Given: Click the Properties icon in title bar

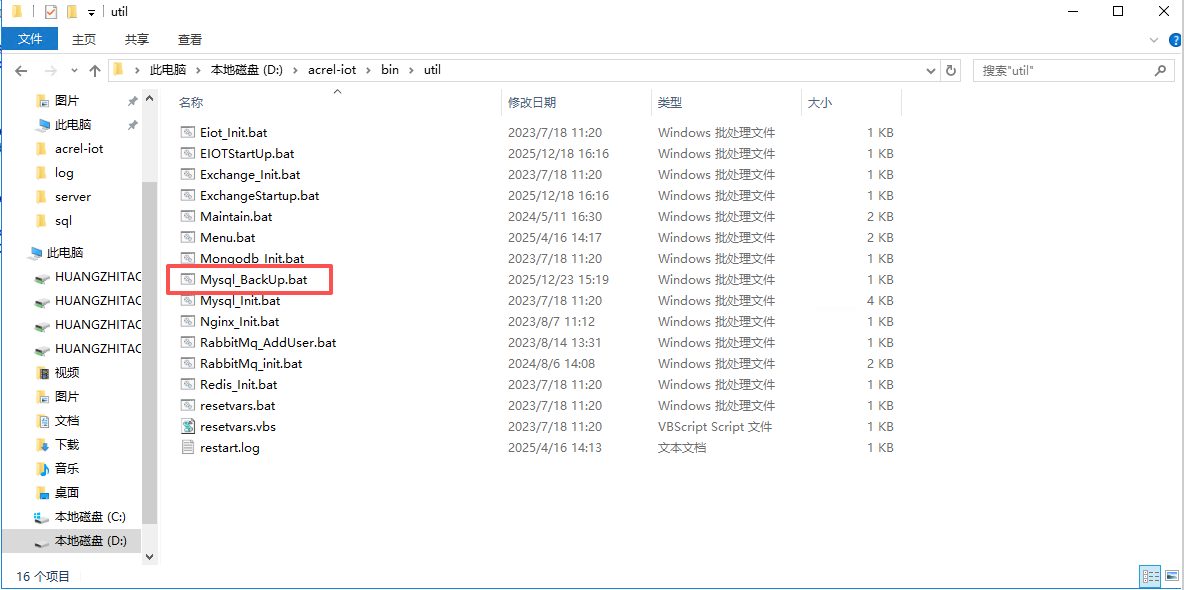Looking at the screenshot, I should (51, 12).
